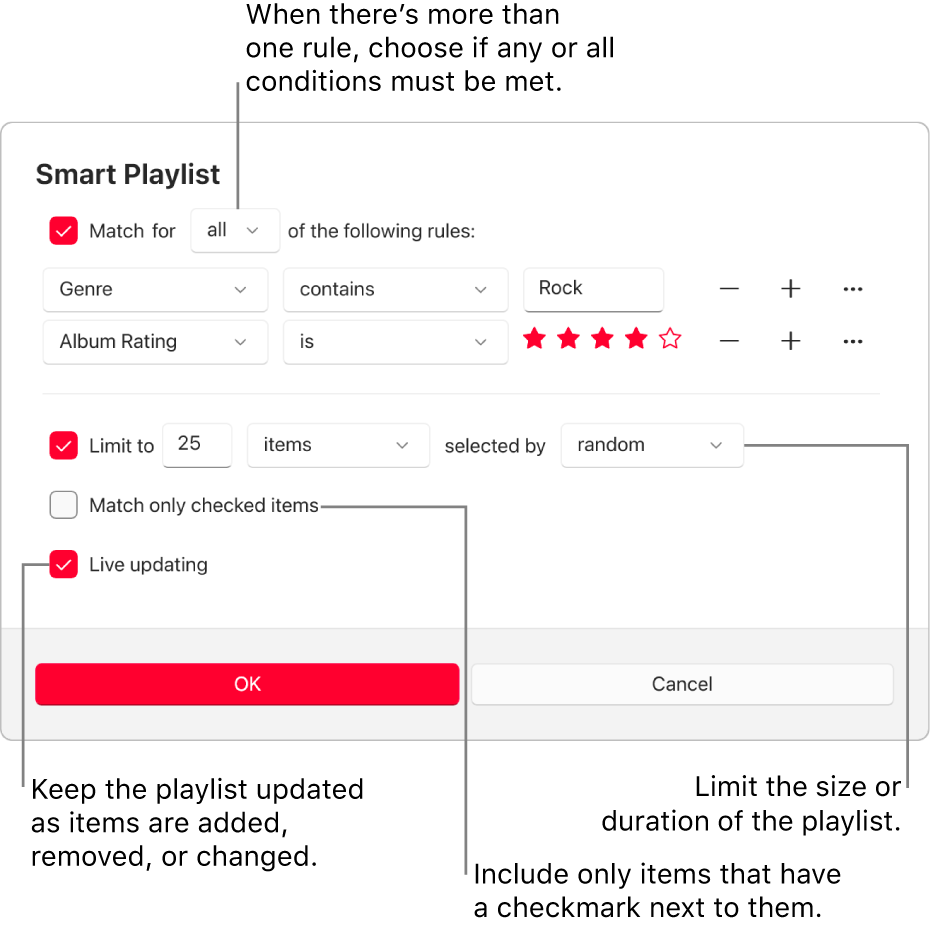This screenshot has height=932, width=932.
Task: Disable Live updating
Action: click(x=63, y=564)
